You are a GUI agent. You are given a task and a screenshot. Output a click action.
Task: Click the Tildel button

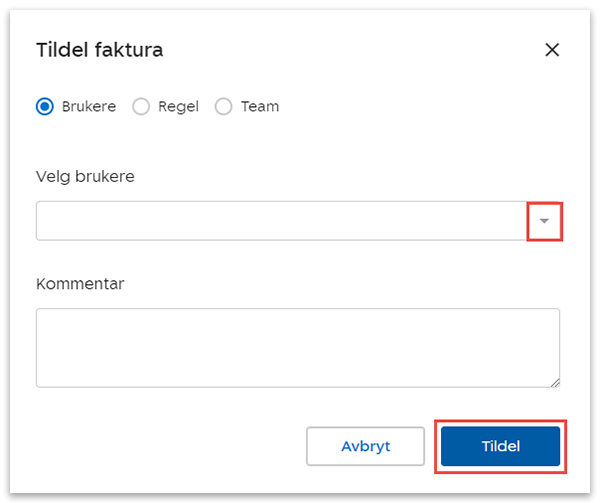coord(500,446)
